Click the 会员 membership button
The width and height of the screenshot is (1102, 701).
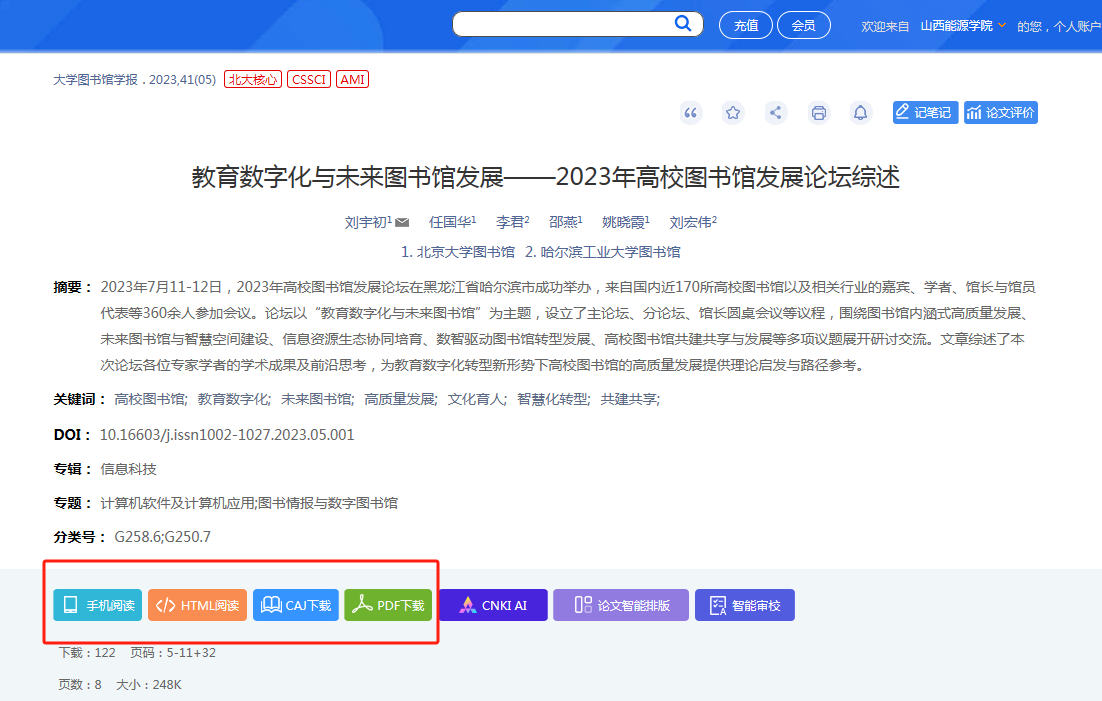[x=803, y=26]
